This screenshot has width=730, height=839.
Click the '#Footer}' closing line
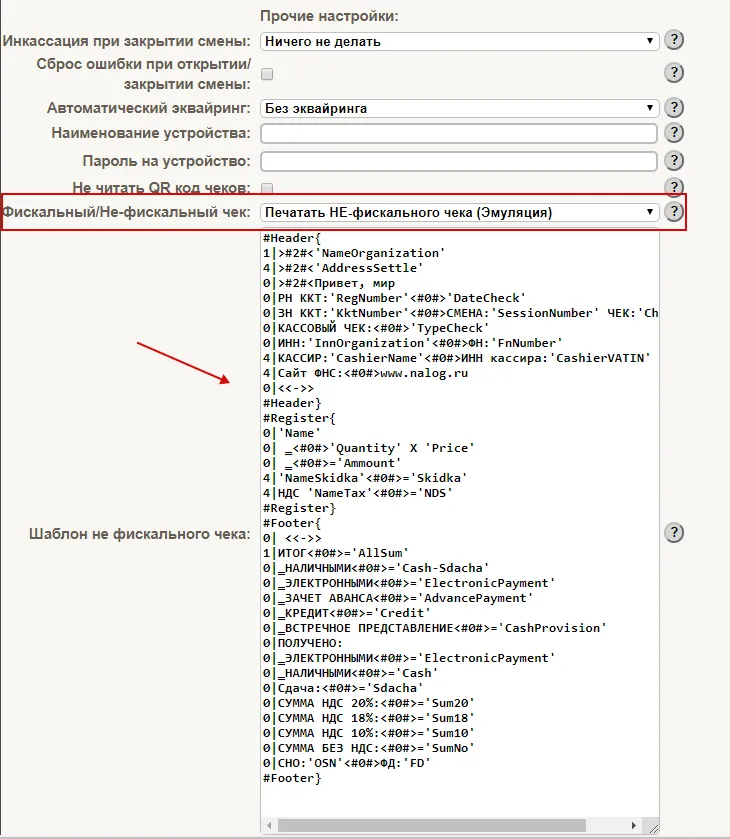pyautogui.click(x=292, y=778)
